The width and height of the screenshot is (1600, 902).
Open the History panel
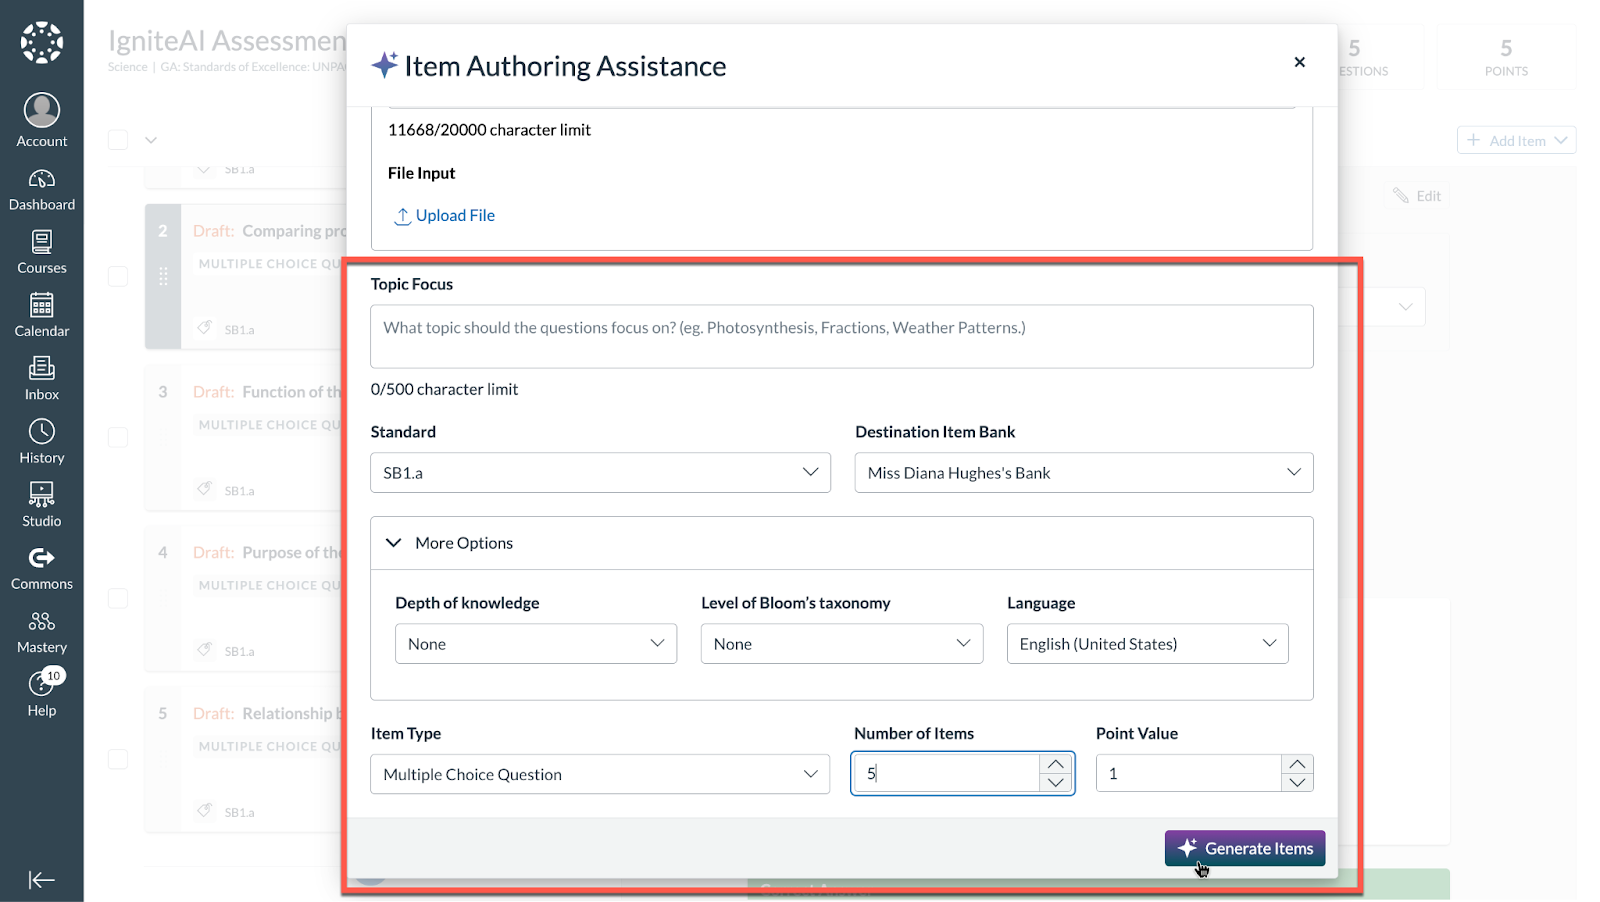42,442
